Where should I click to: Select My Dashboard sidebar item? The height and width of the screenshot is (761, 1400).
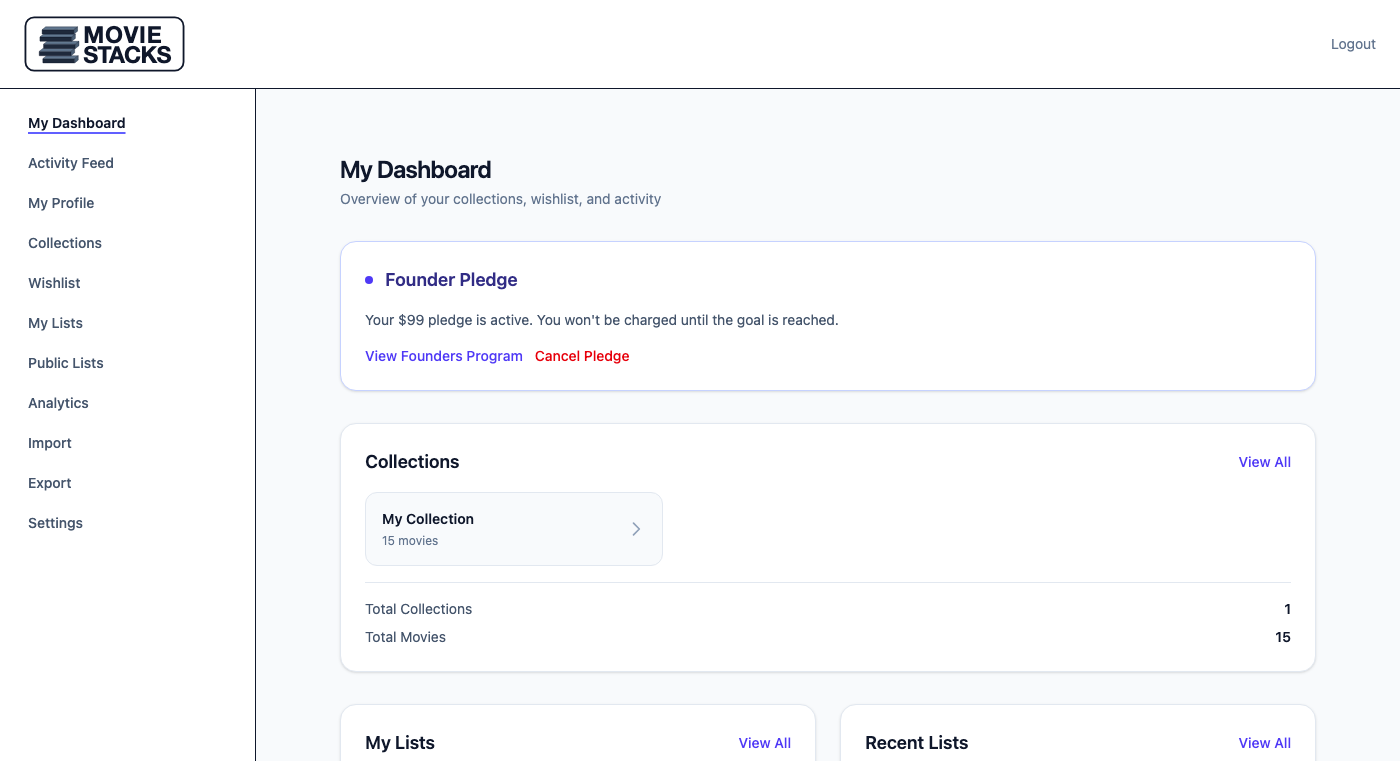pyautogui.click(x=77, y=123)
